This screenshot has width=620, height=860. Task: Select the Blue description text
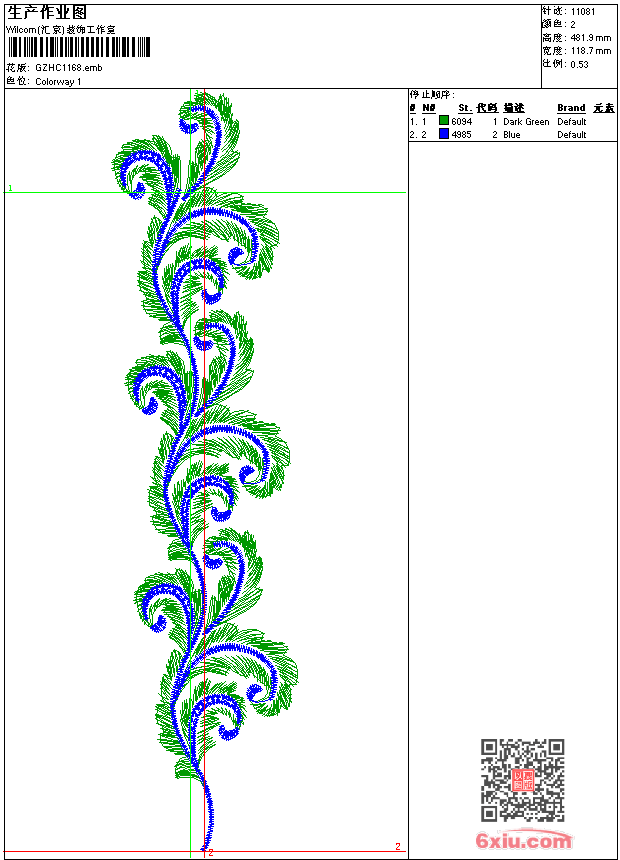click(512, 135)
